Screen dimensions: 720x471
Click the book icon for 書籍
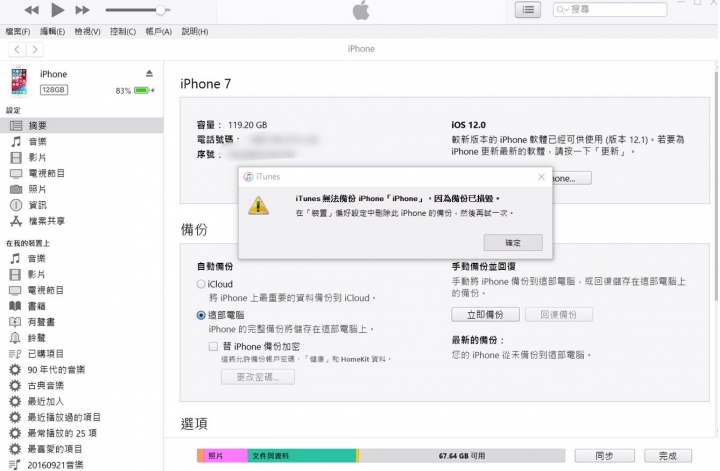click(15, 306)
